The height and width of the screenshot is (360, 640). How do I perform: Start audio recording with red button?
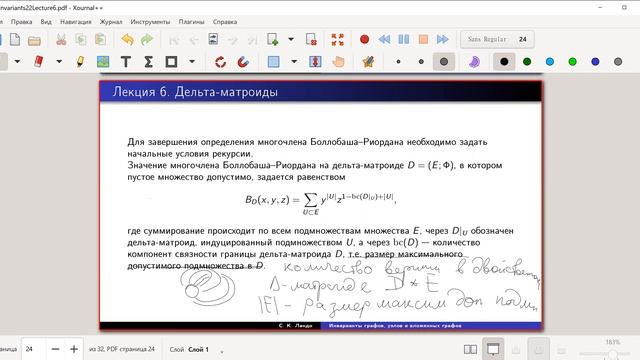coord(364,39)
